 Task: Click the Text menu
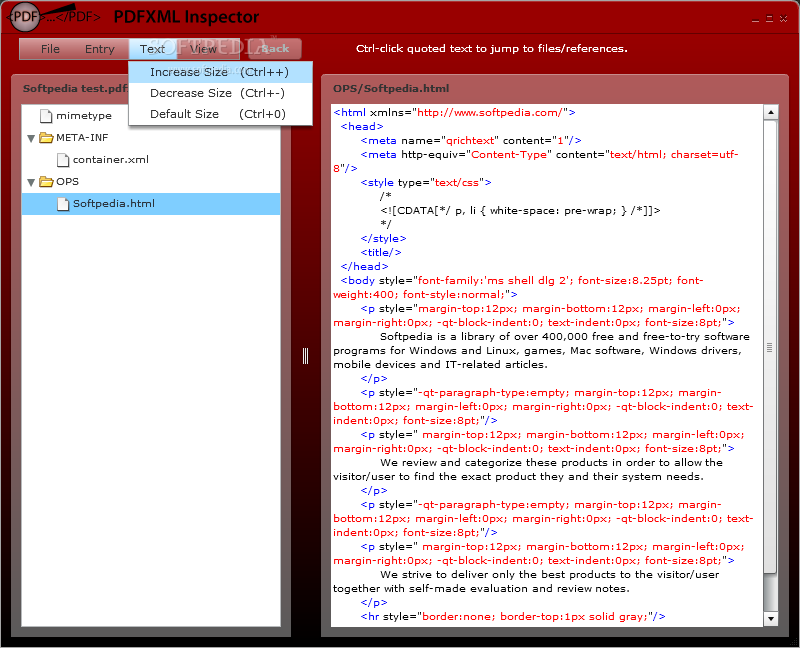click(x=153, y=49)
